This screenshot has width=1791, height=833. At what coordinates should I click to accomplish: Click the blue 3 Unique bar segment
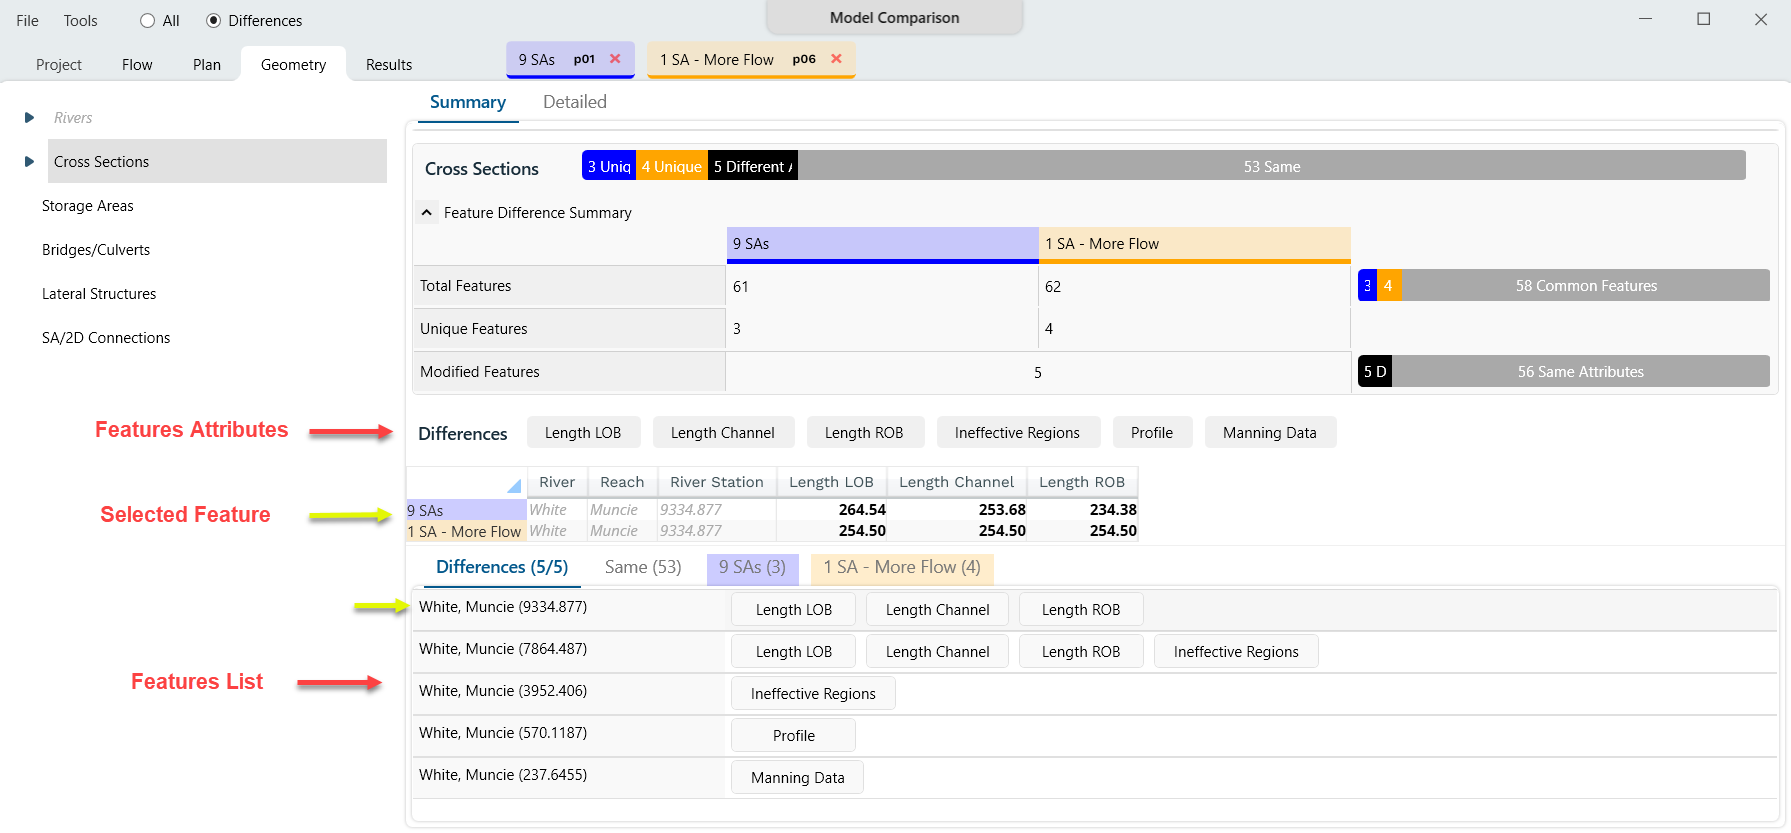pos(608,167)
